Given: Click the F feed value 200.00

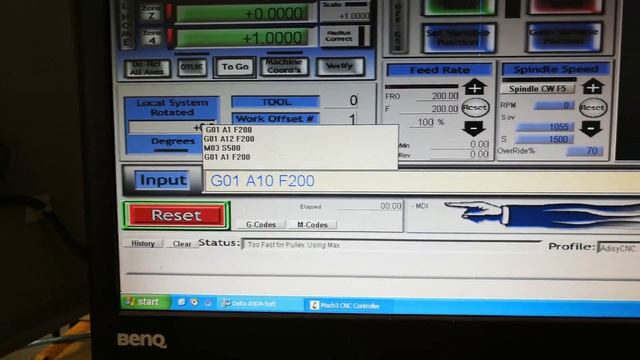Looking at the screenshot, I should tap(429, 109).
